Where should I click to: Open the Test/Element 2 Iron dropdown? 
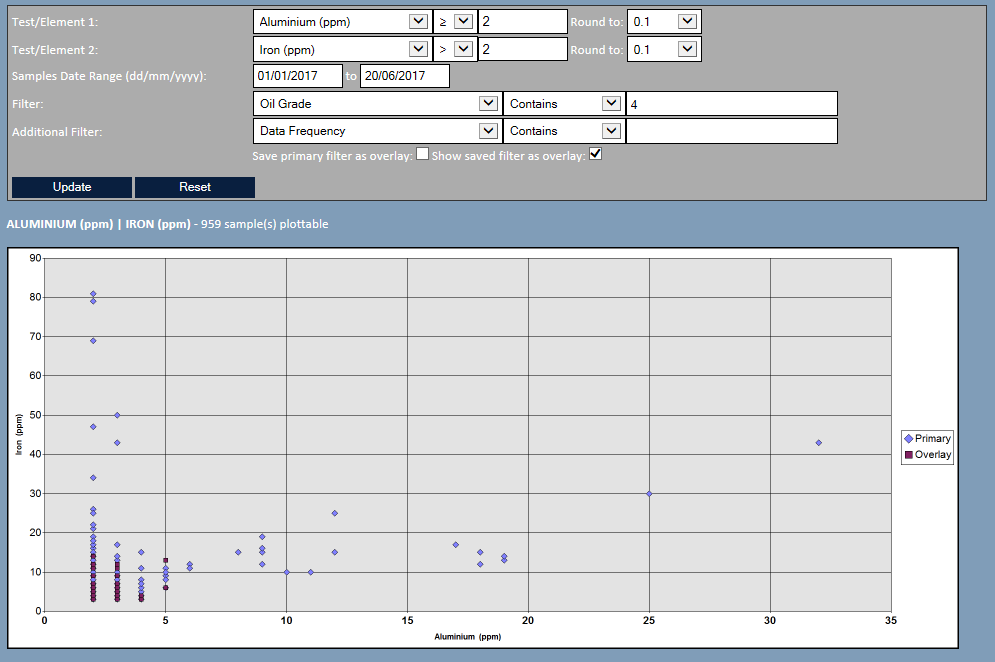click(x=342, y=50)
